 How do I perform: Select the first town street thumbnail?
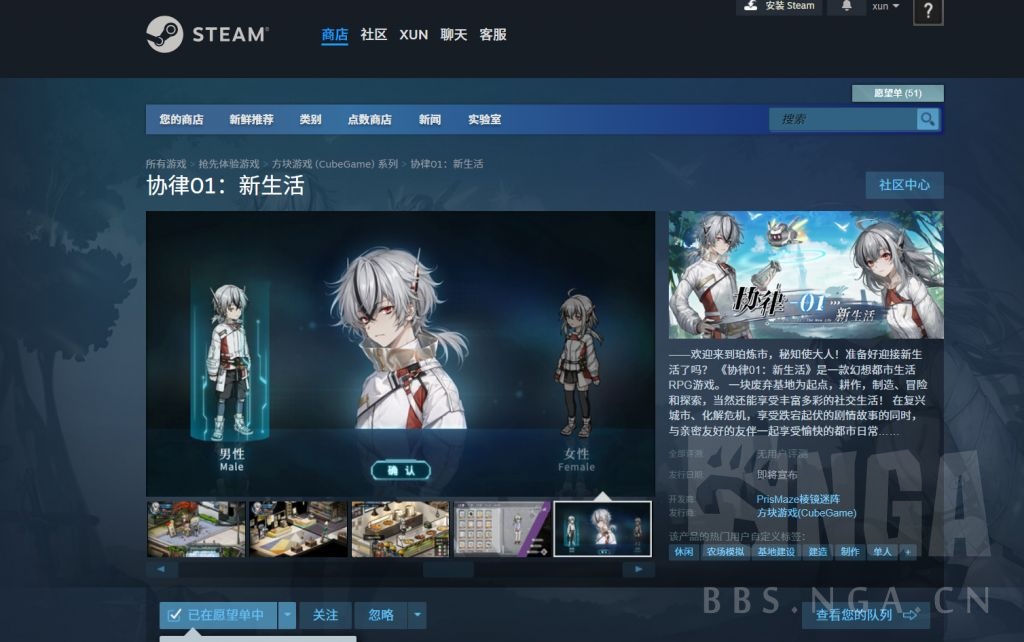click(196, 529)
